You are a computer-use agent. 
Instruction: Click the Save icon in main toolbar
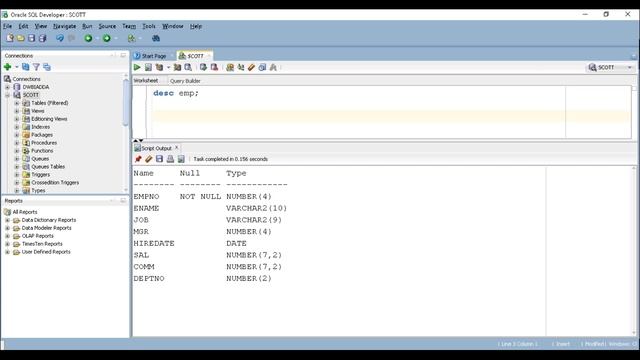[31, 38]
